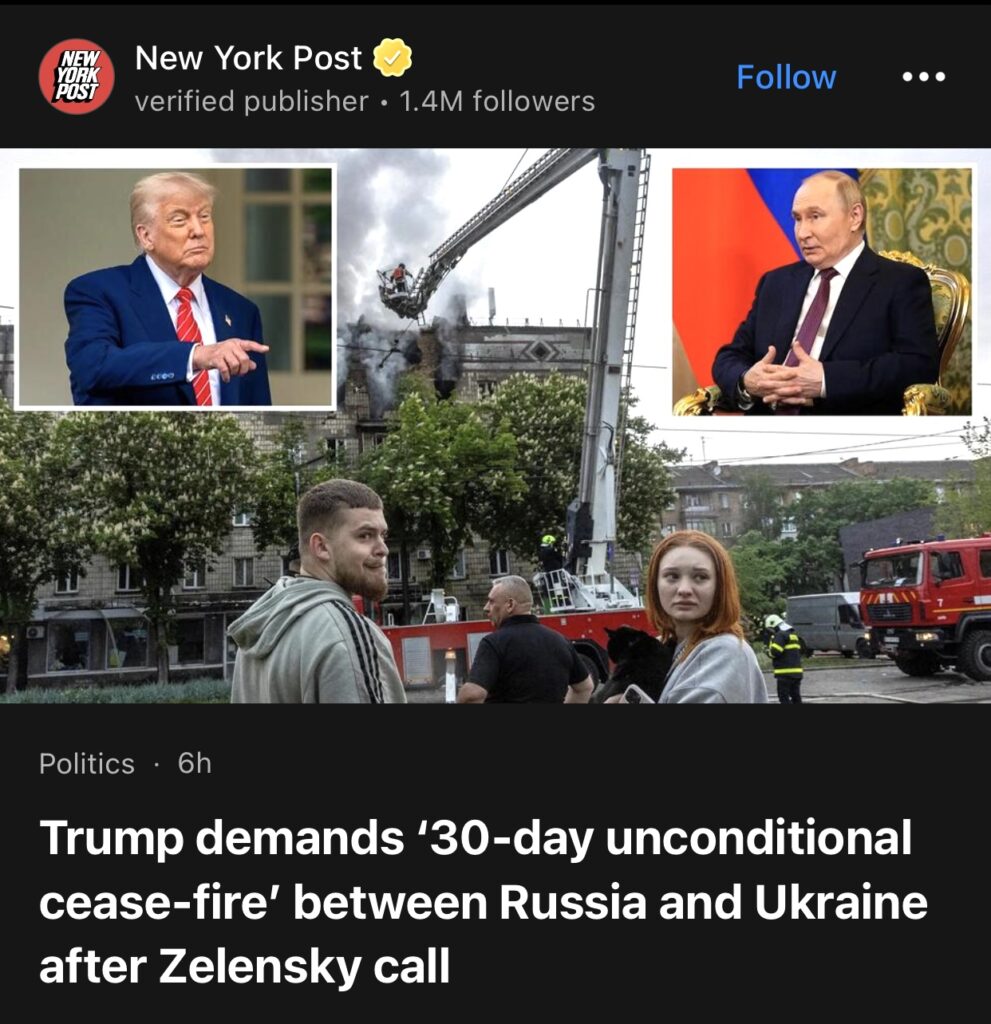
Task: Tap the 6h timestamp
Action: pos(195,763)
